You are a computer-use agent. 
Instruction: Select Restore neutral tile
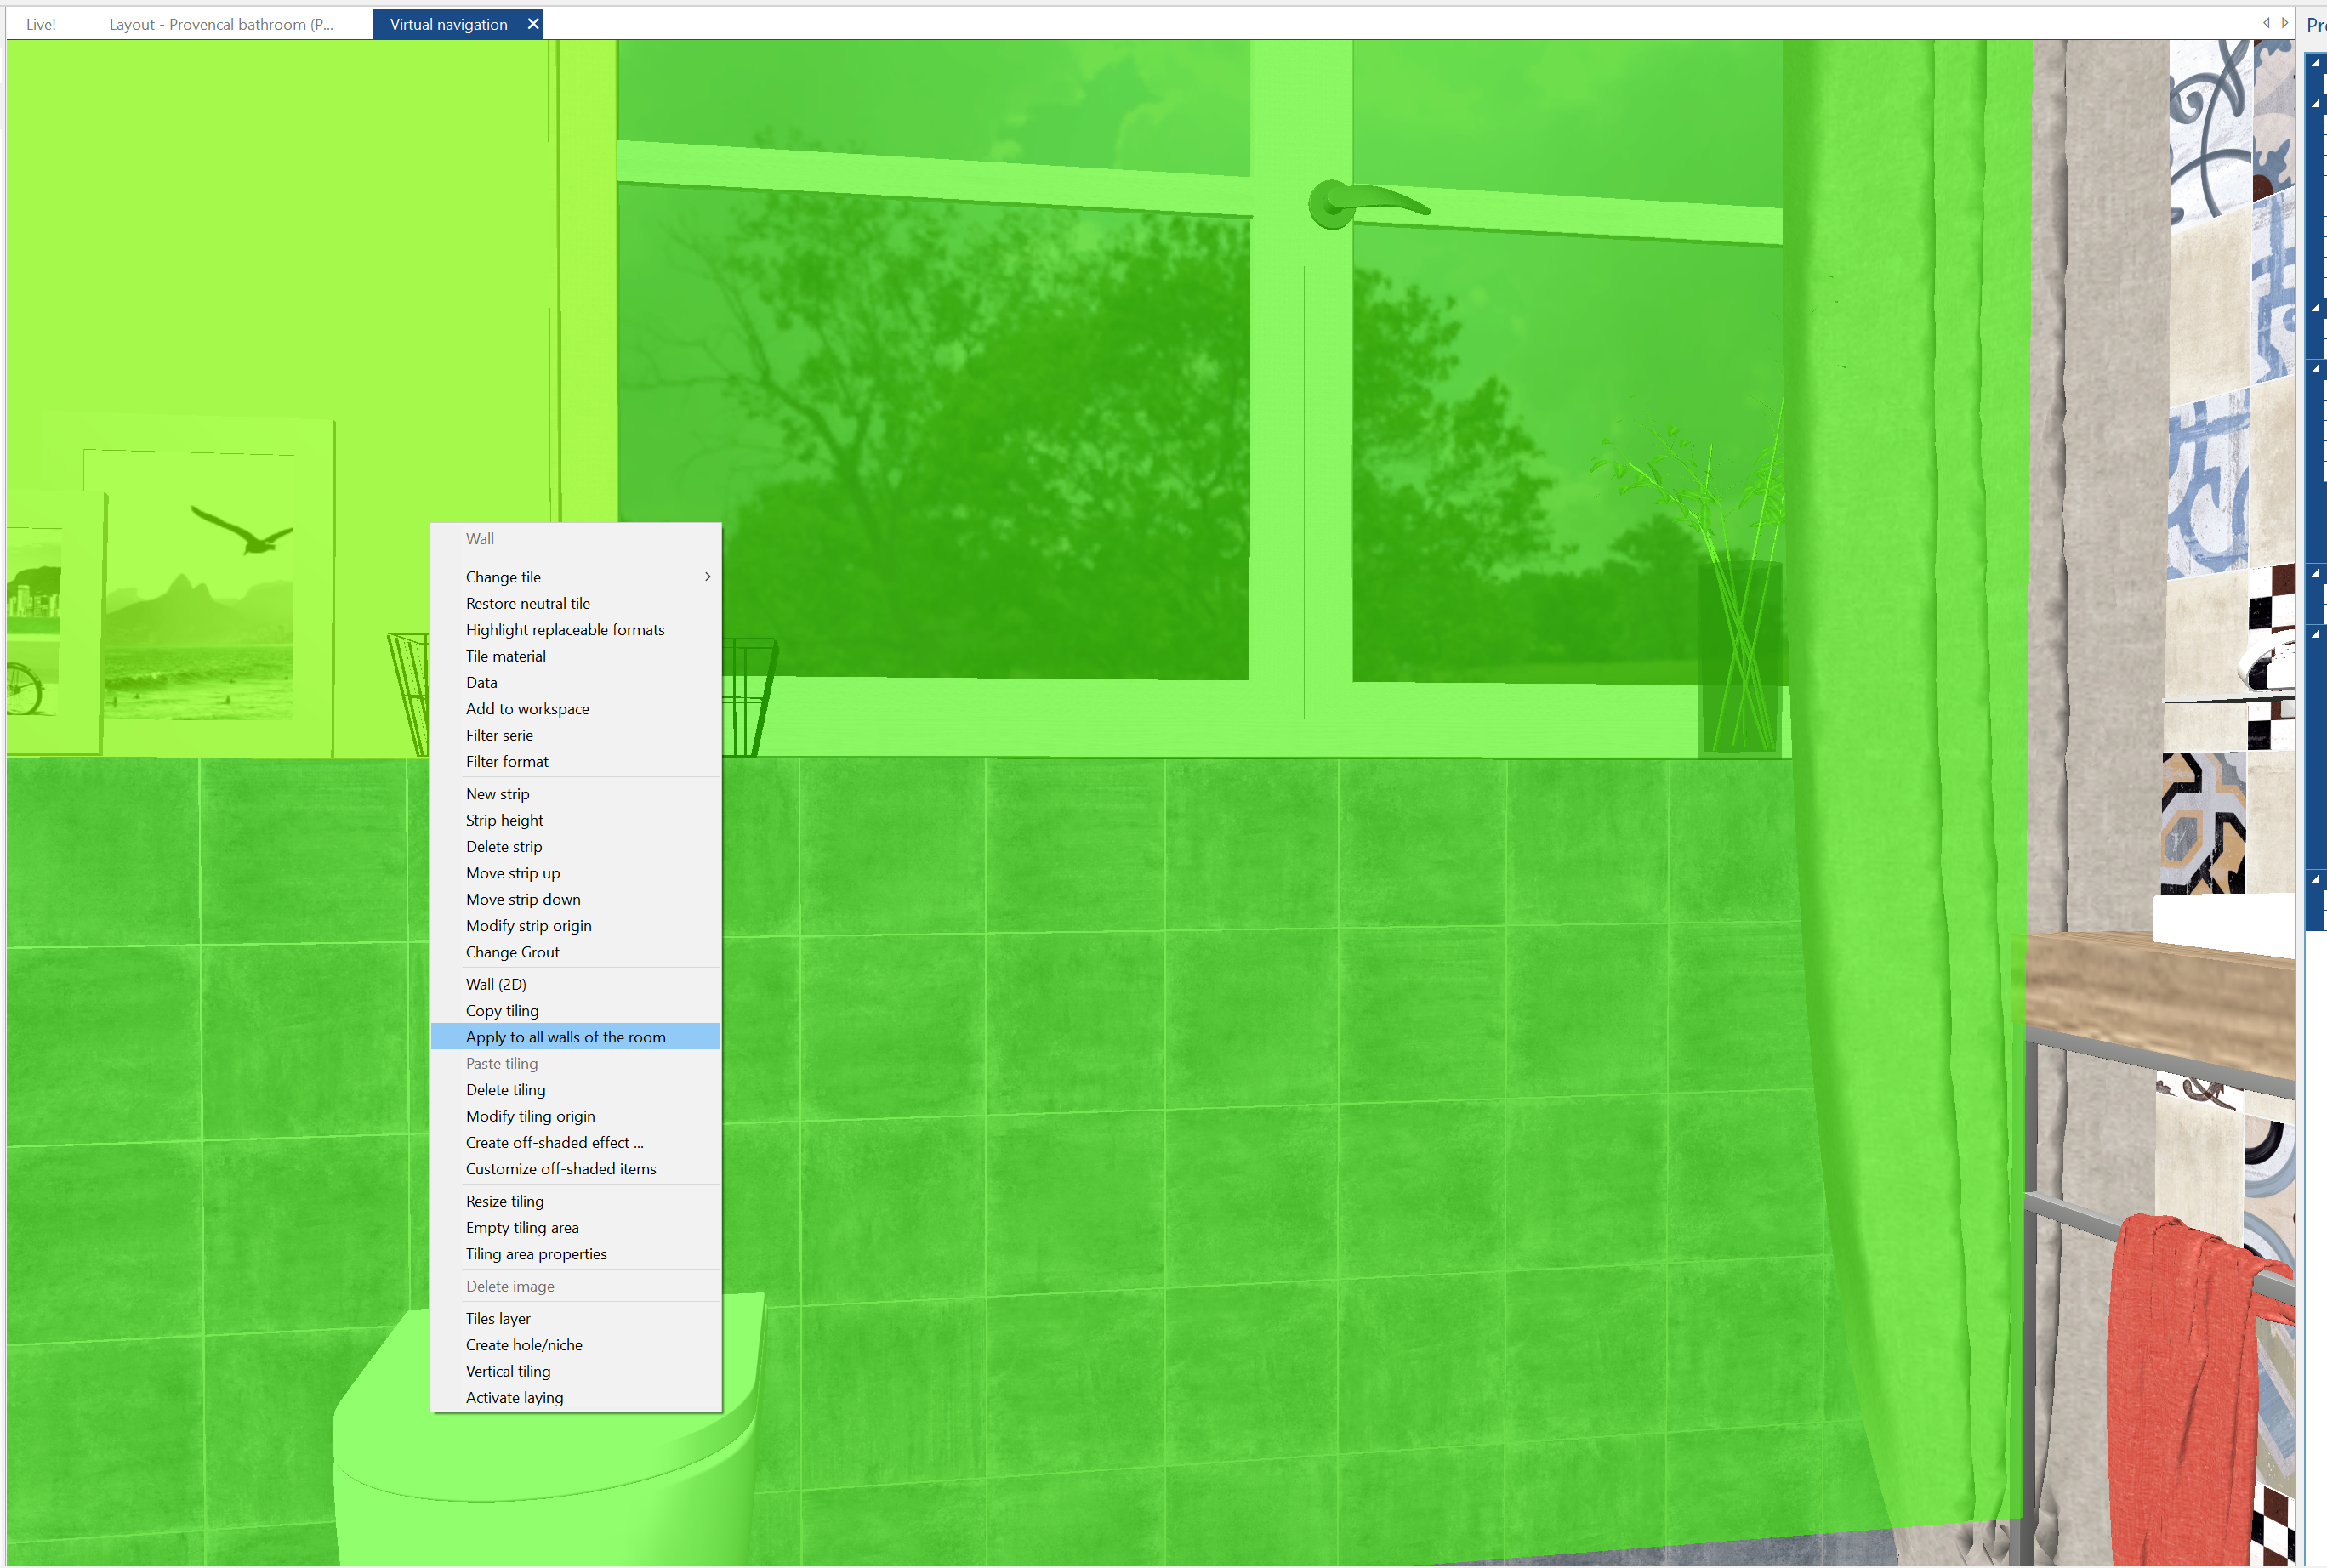pyautogui.click(x=575, y=603)
